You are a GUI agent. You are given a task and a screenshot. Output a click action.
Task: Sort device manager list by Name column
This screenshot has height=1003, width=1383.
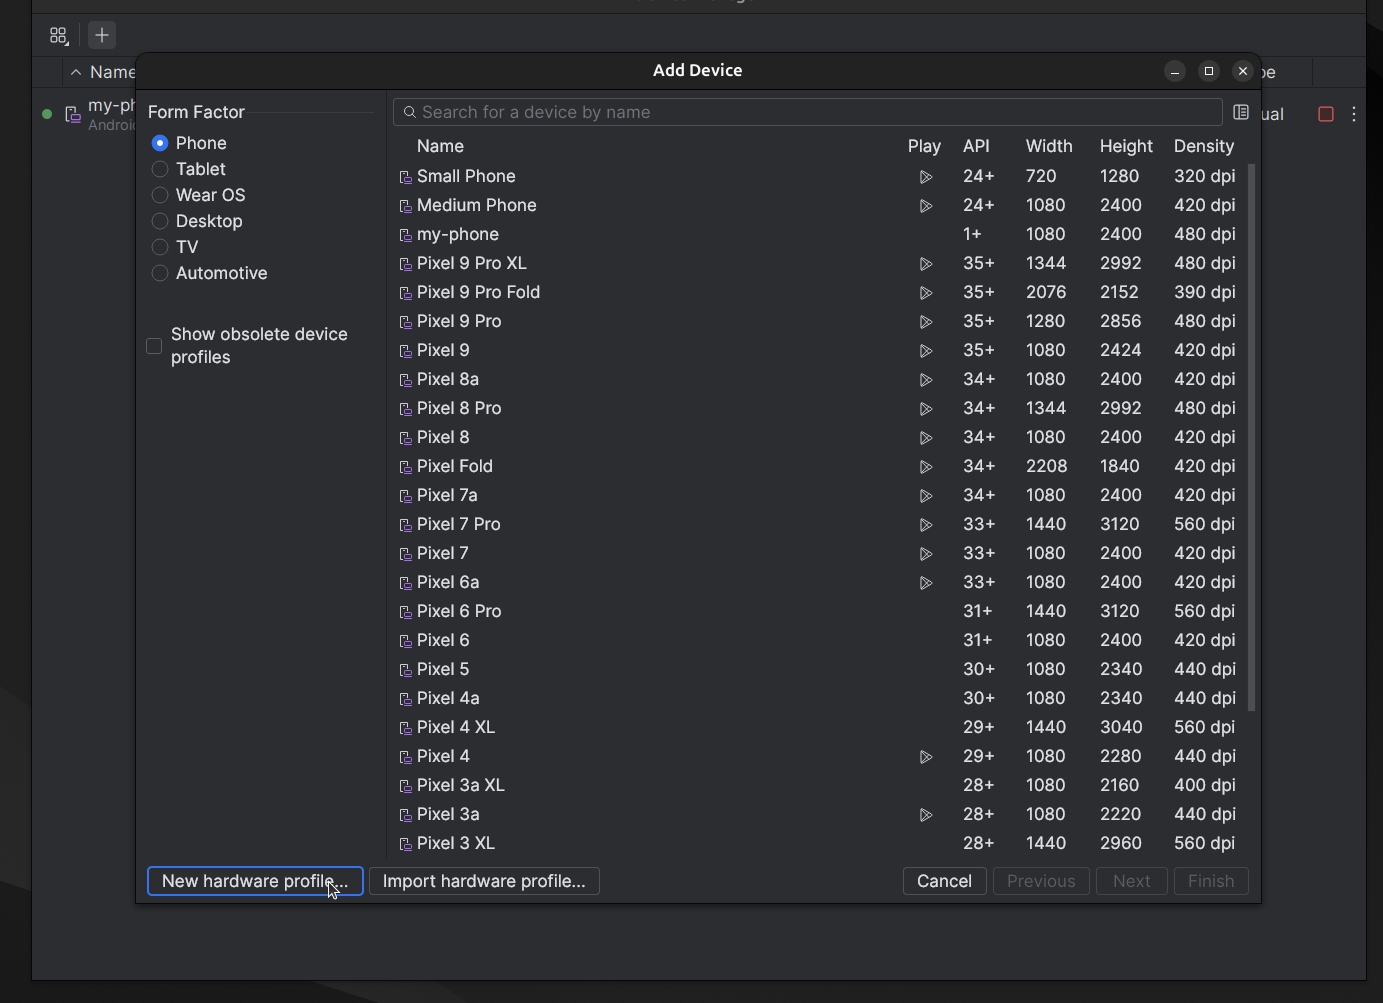(103, 72)
